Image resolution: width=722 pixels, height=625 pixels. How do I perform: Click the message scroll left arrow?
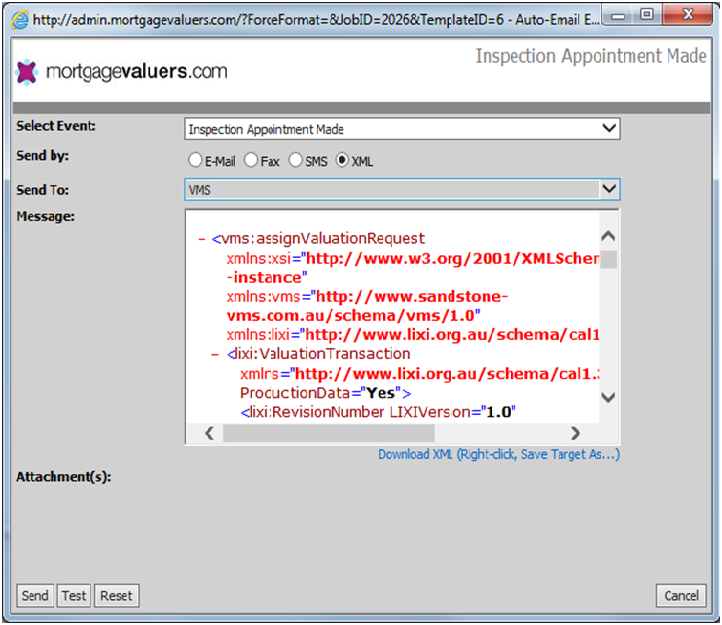210,433
